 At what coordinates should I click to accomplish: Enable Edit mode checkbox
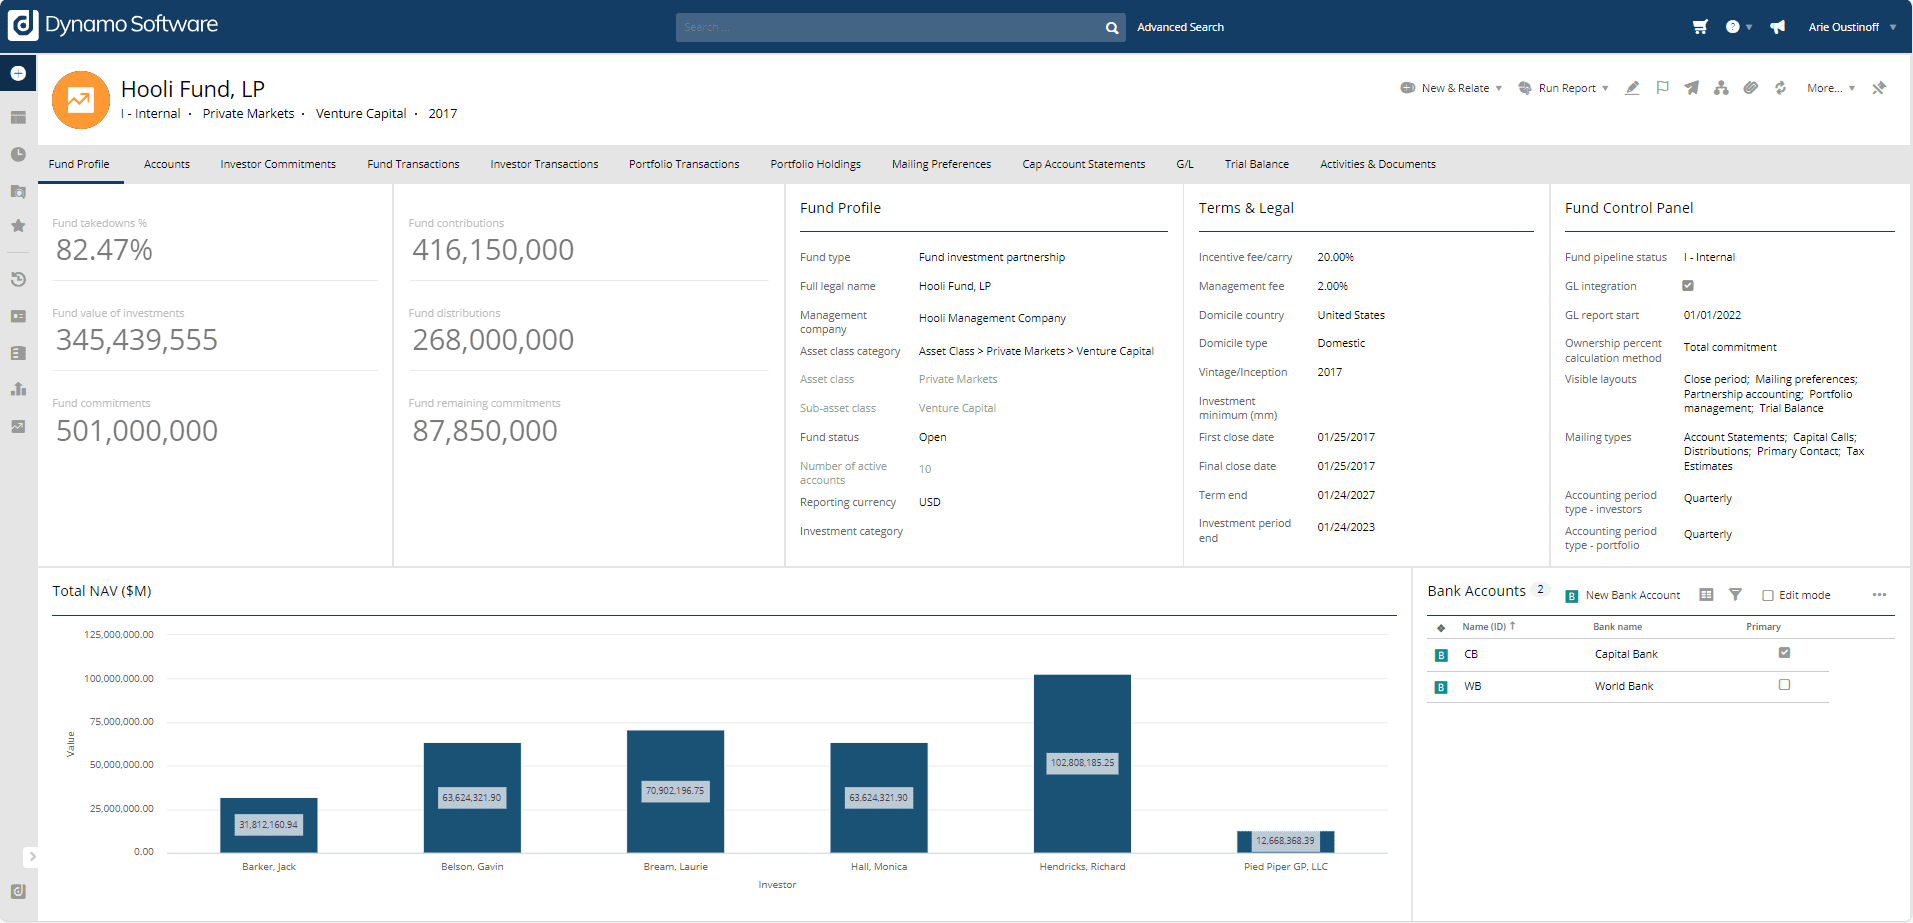pyautogui.click(x=1768, y=596)
